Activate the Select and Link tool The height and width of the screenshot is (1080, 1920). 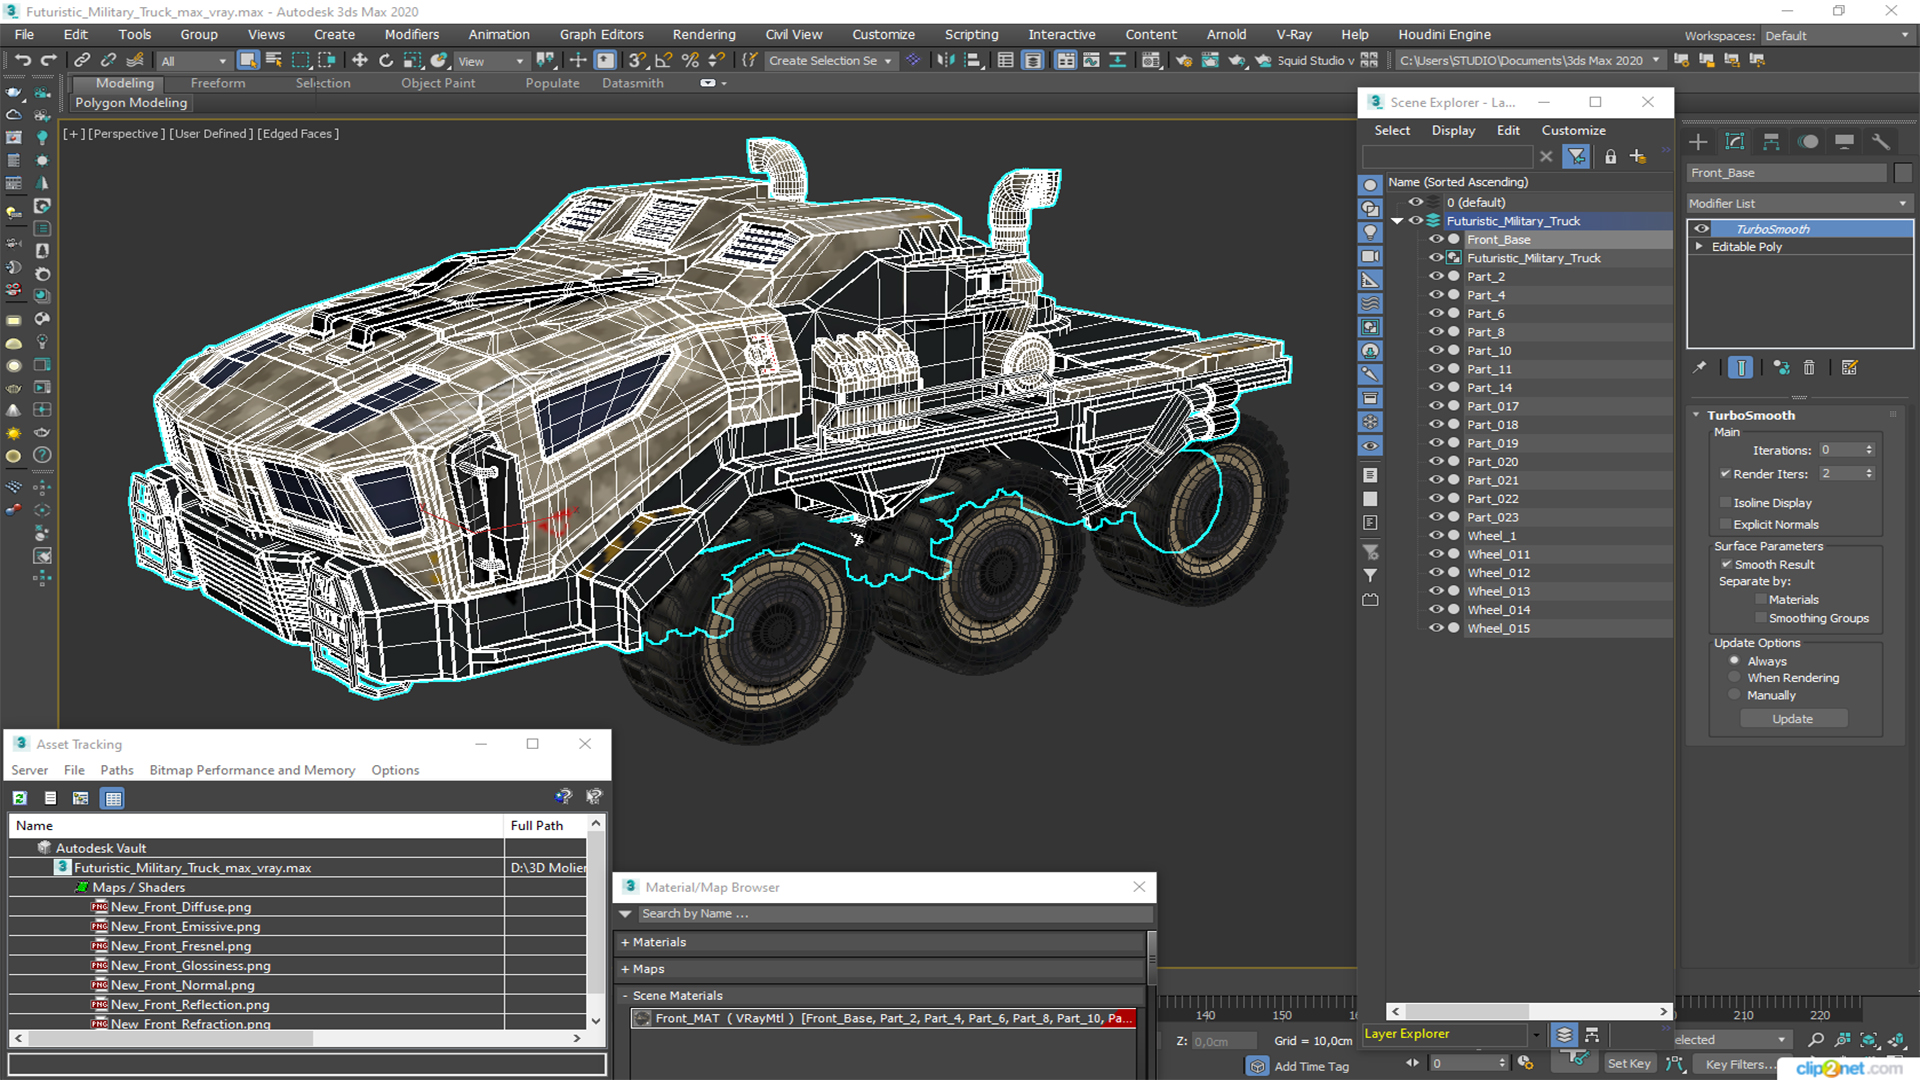point(82,60)
